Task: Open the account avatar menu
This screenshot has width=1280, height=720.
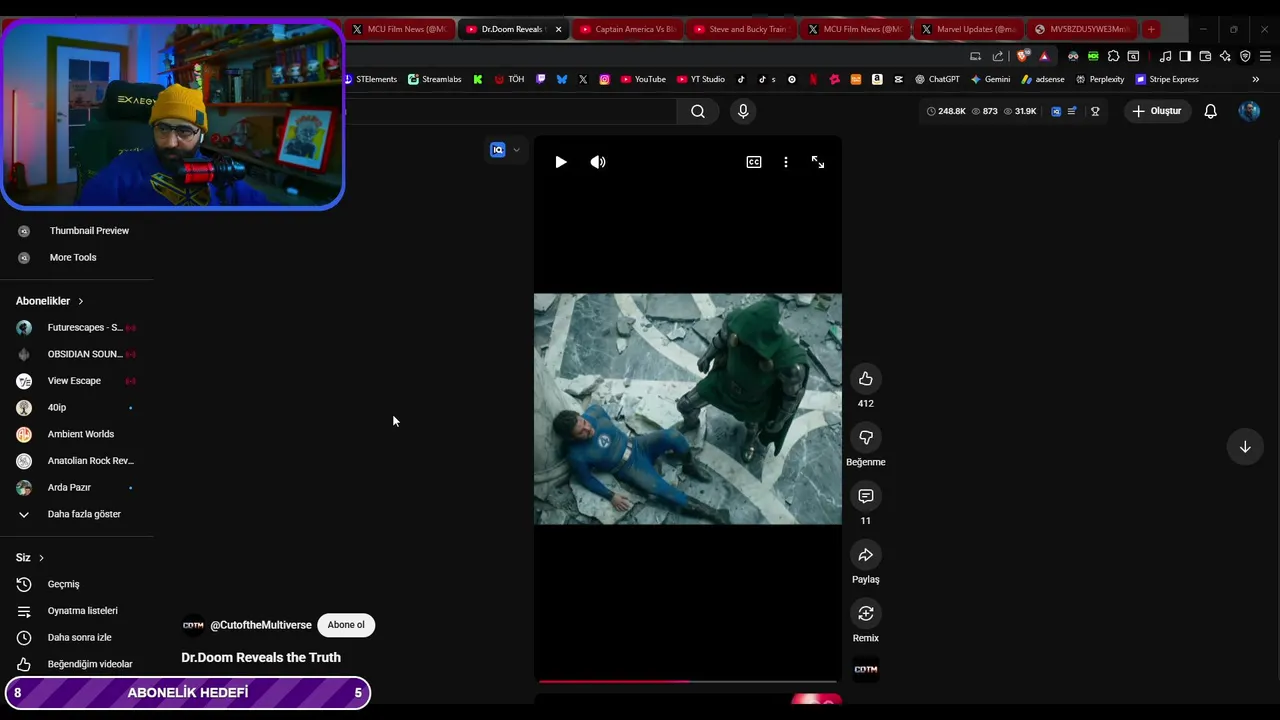Action: click(1249, 111)
